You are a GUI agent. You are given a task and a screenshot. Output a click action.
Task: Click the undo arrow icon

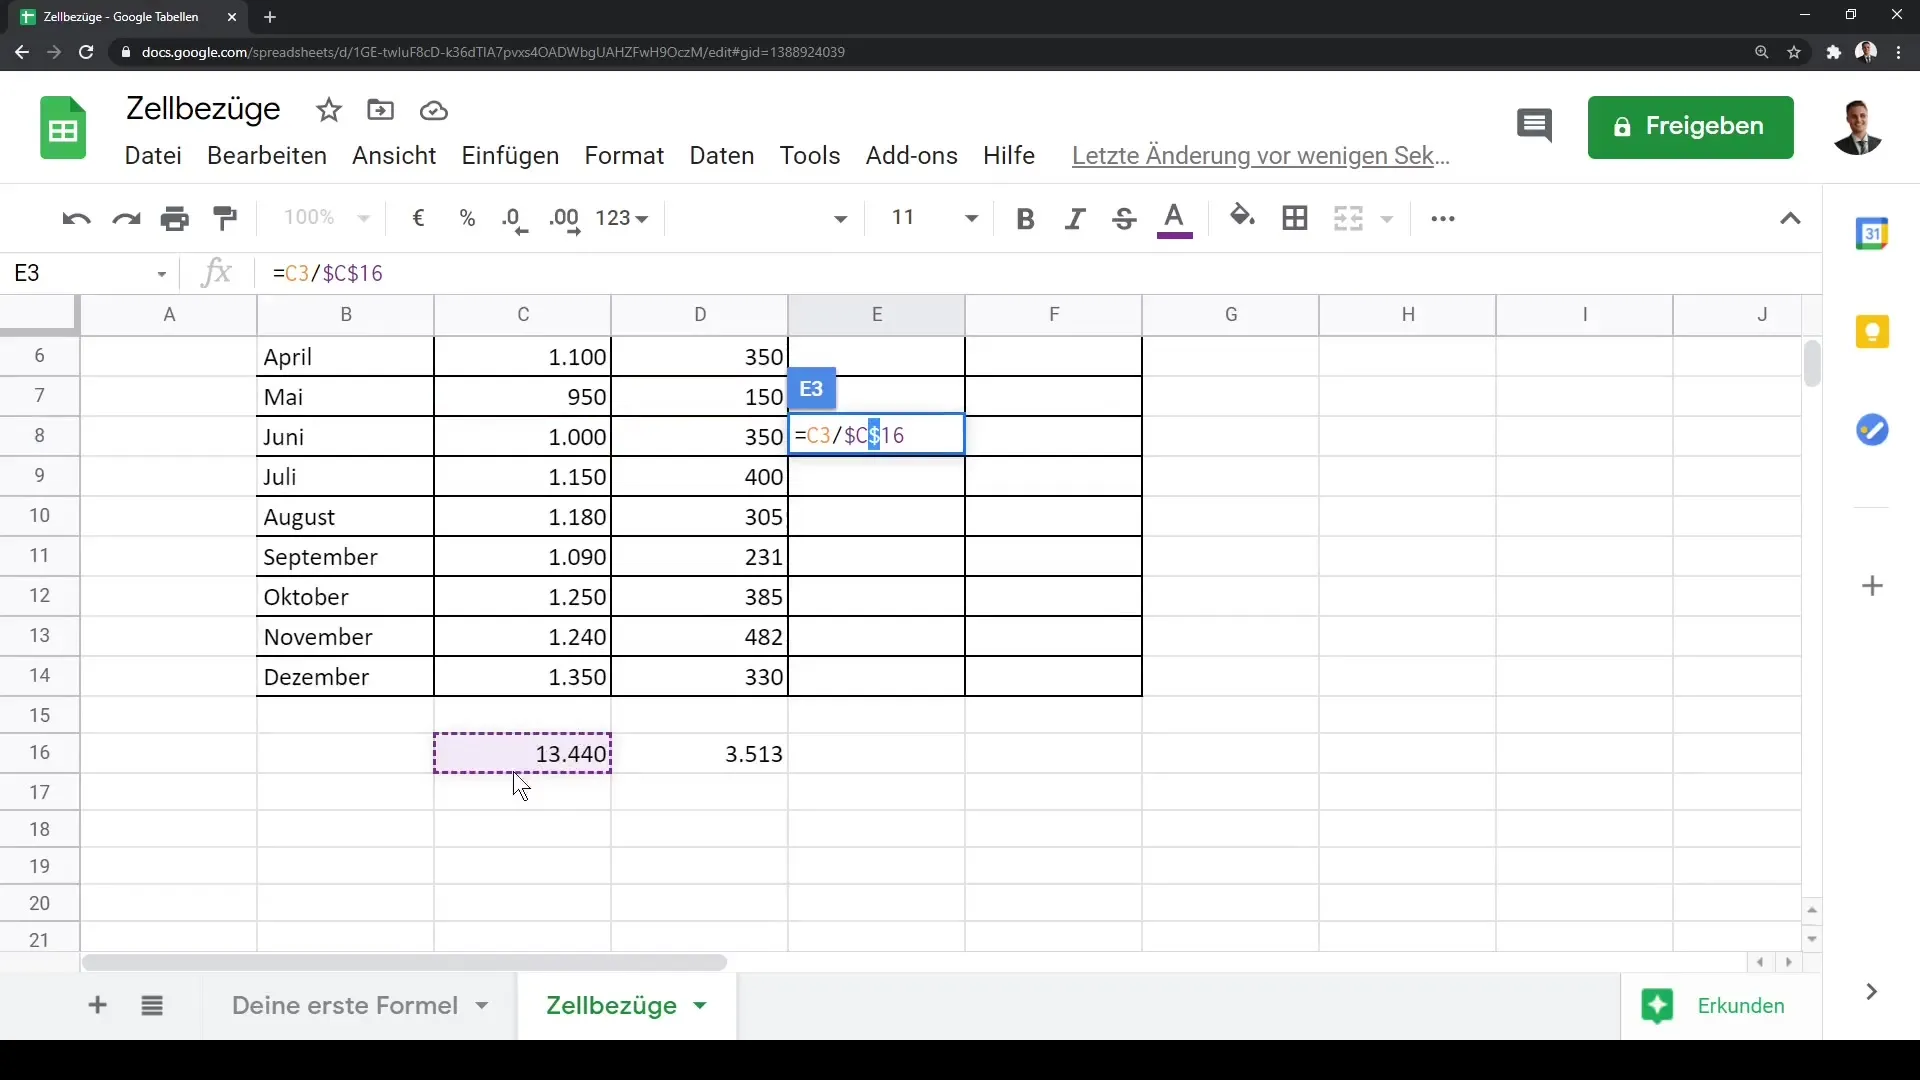[74, 218]
